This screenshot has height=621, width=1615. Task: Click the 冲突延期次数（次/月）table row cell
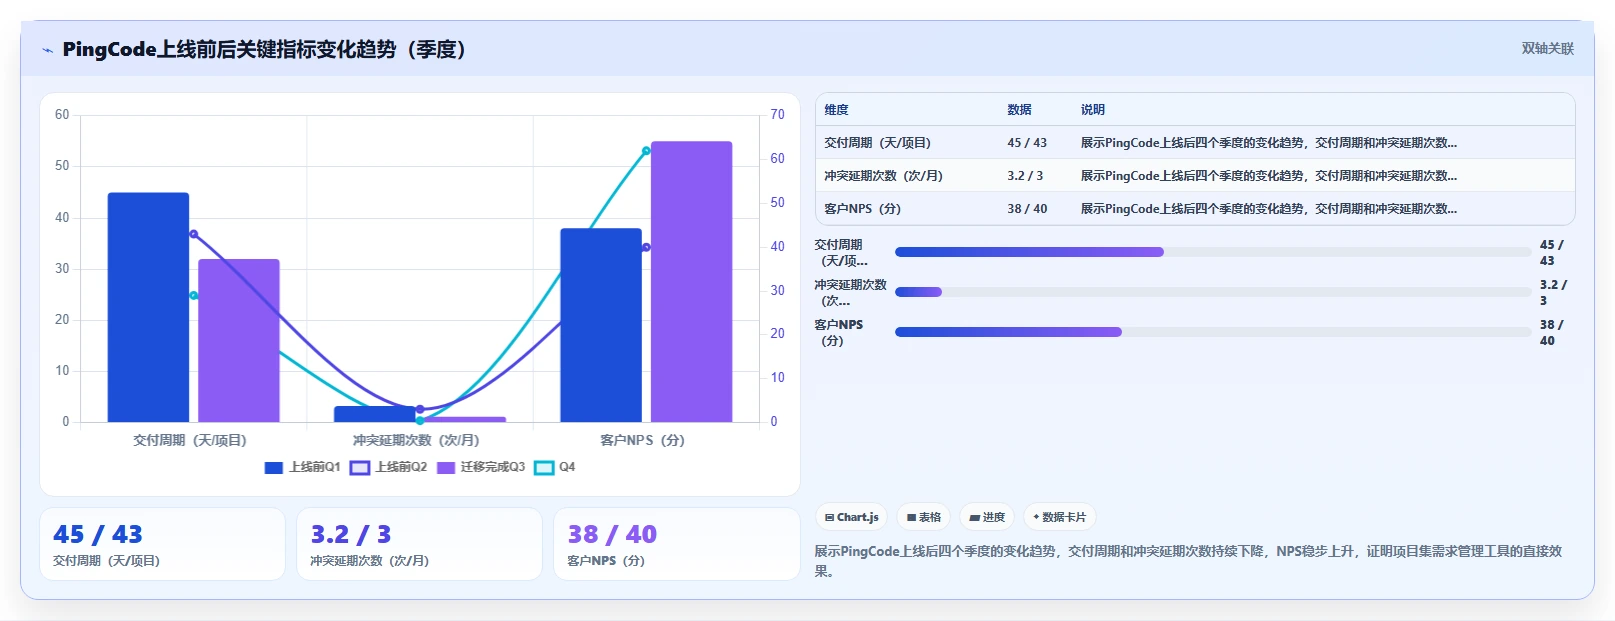click(x=883, y=176)
